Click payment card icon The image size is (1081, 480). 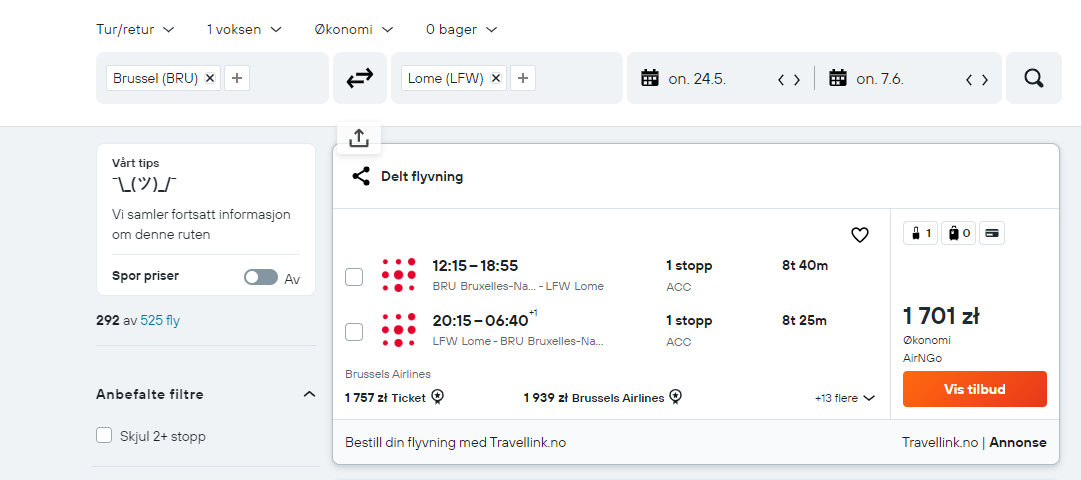[x=992, y=233]
